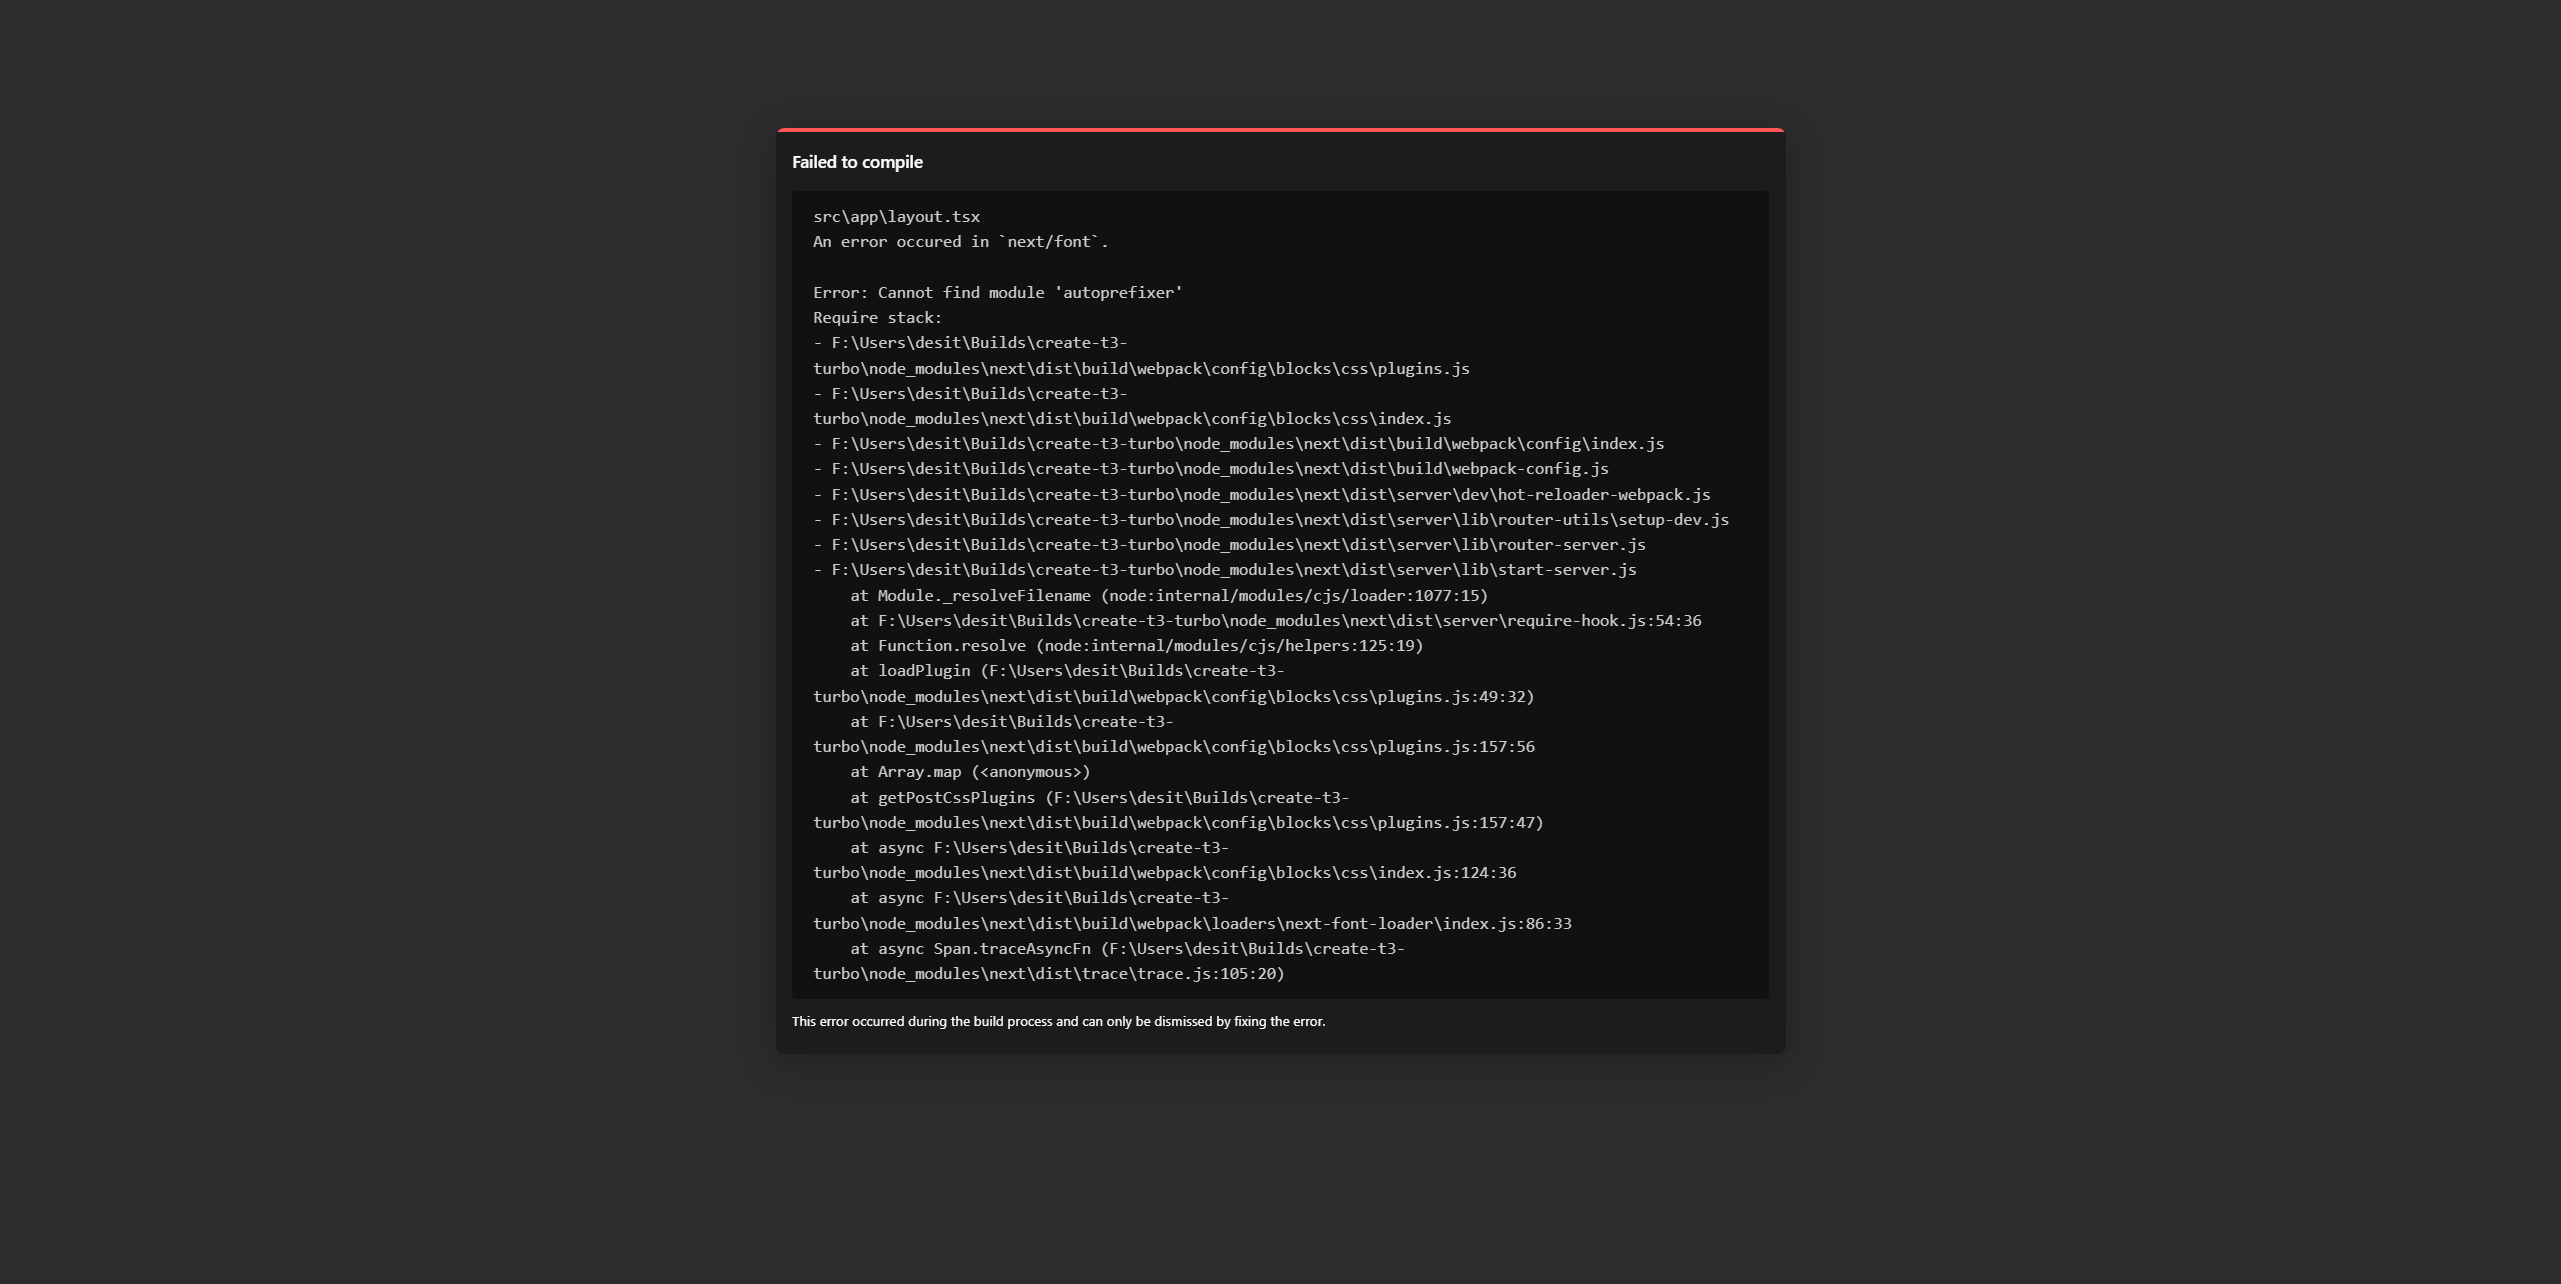2561x1284 pixels.
Task: Click the src\app\layout.tsx file path
Action: [896, 217]
